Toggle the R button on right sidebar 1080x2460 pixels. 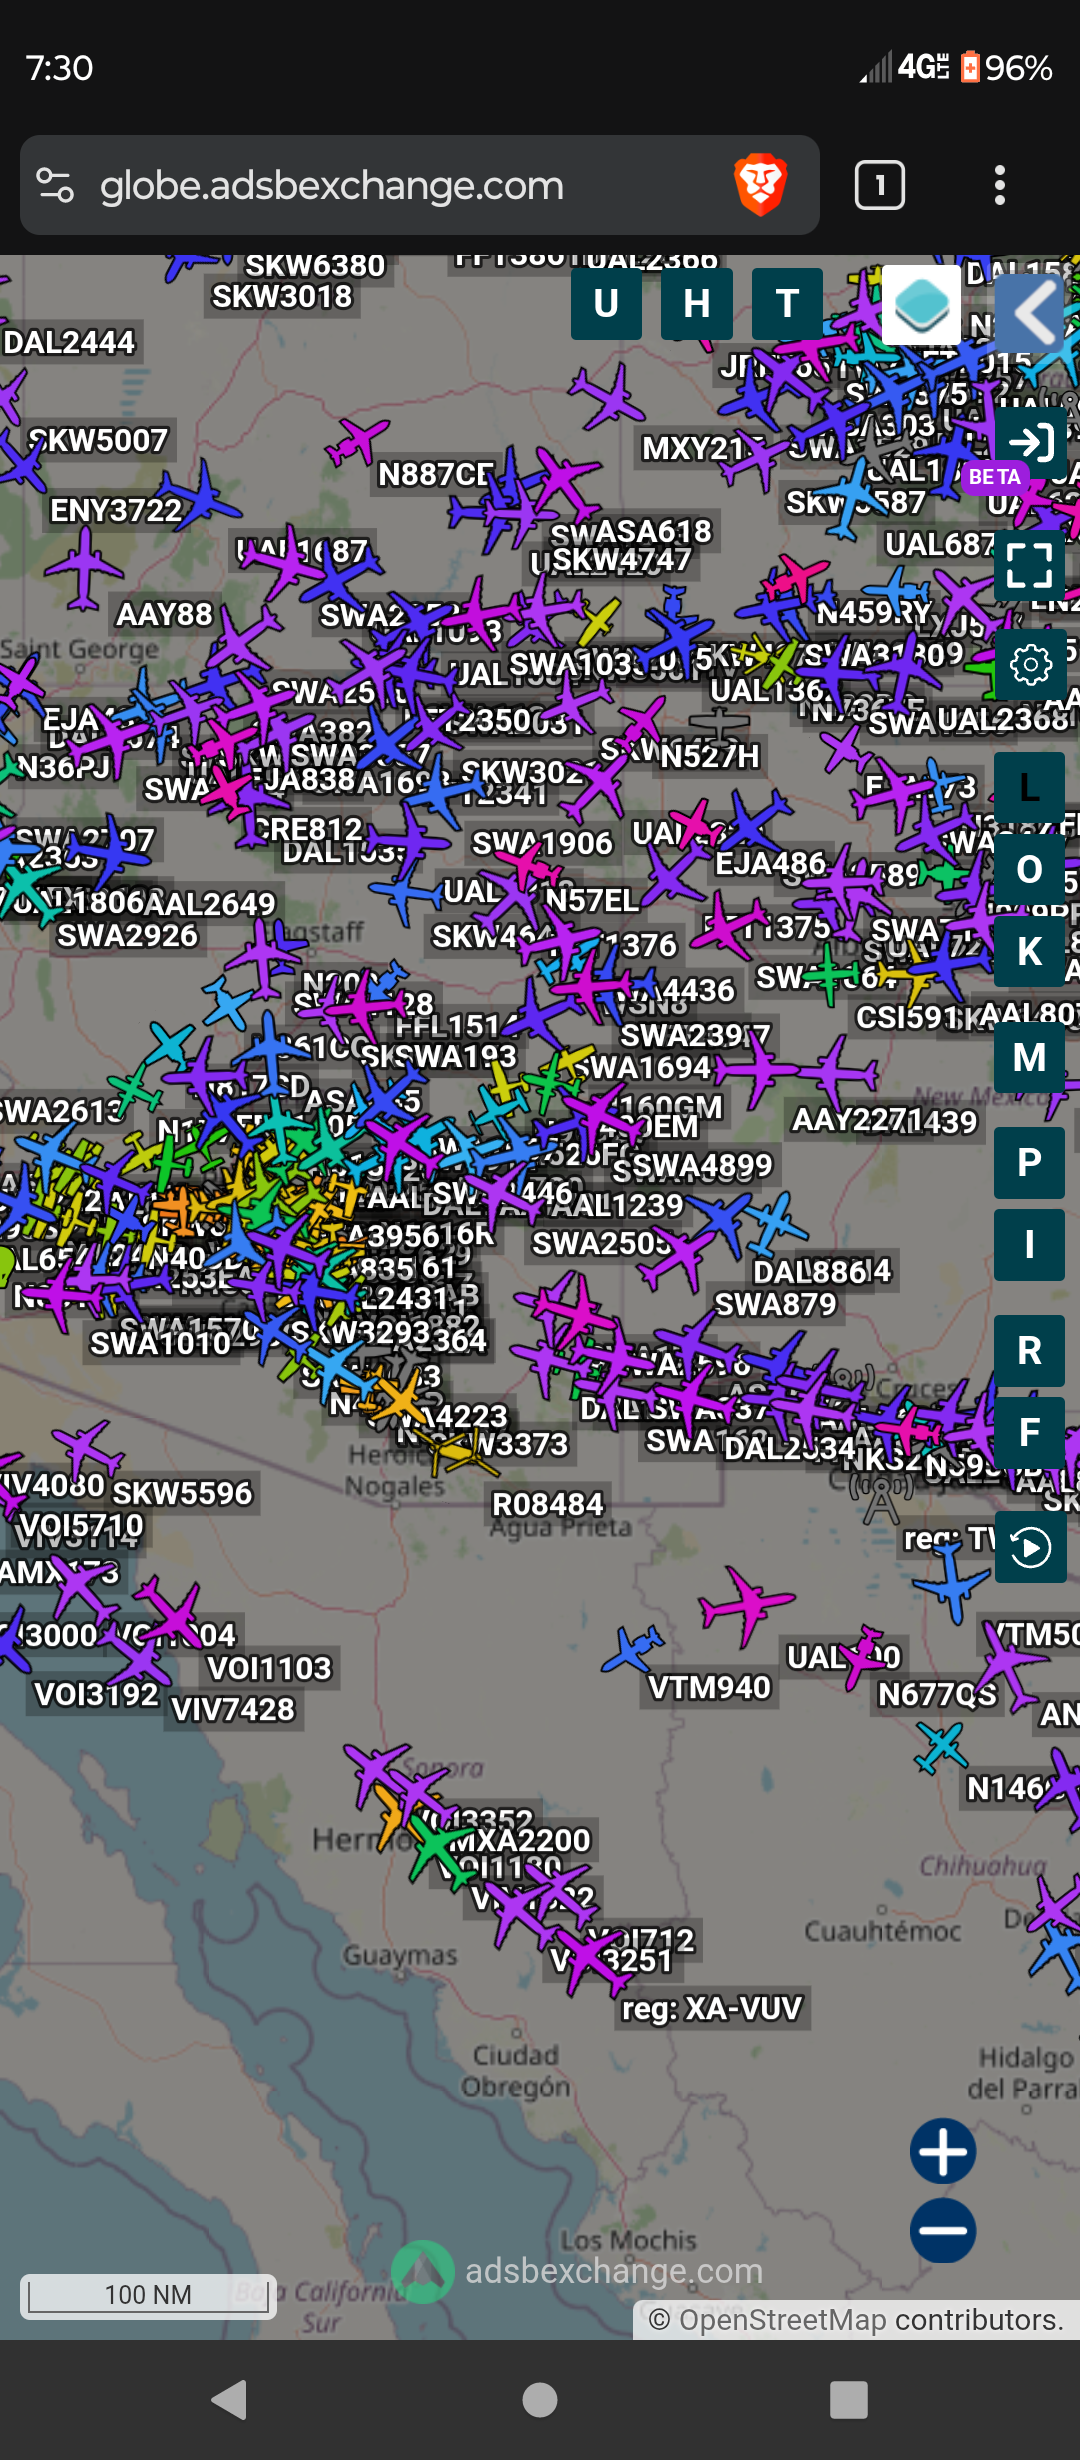point(1030,1351)
